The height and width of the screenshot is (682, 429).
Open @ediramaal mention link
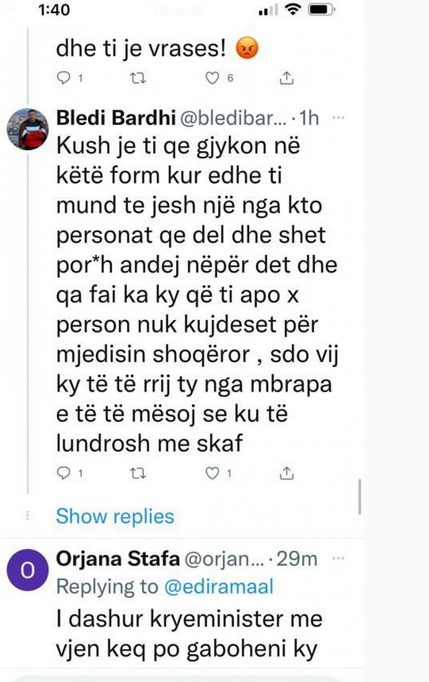[x=219, y=586]
